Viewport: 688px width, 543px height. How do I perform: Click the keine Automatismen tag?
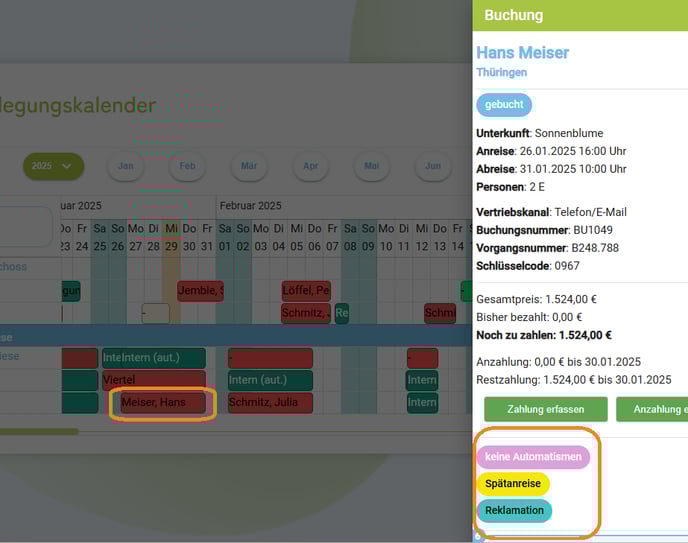click(533, 457)
